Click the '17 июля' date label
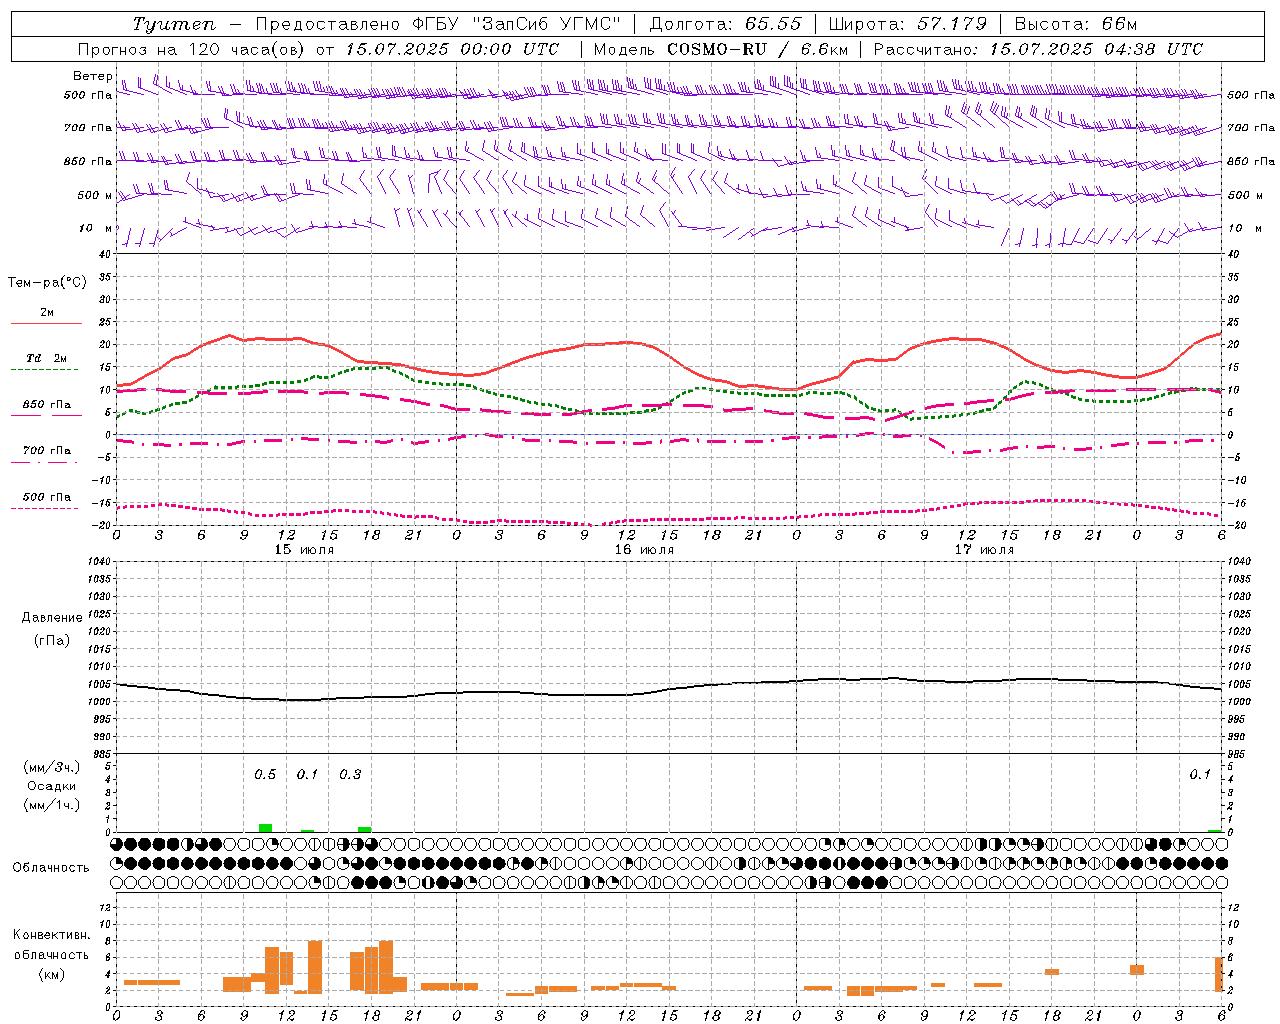This screenshot has width=1280, height=1024. tap(984, 550)
